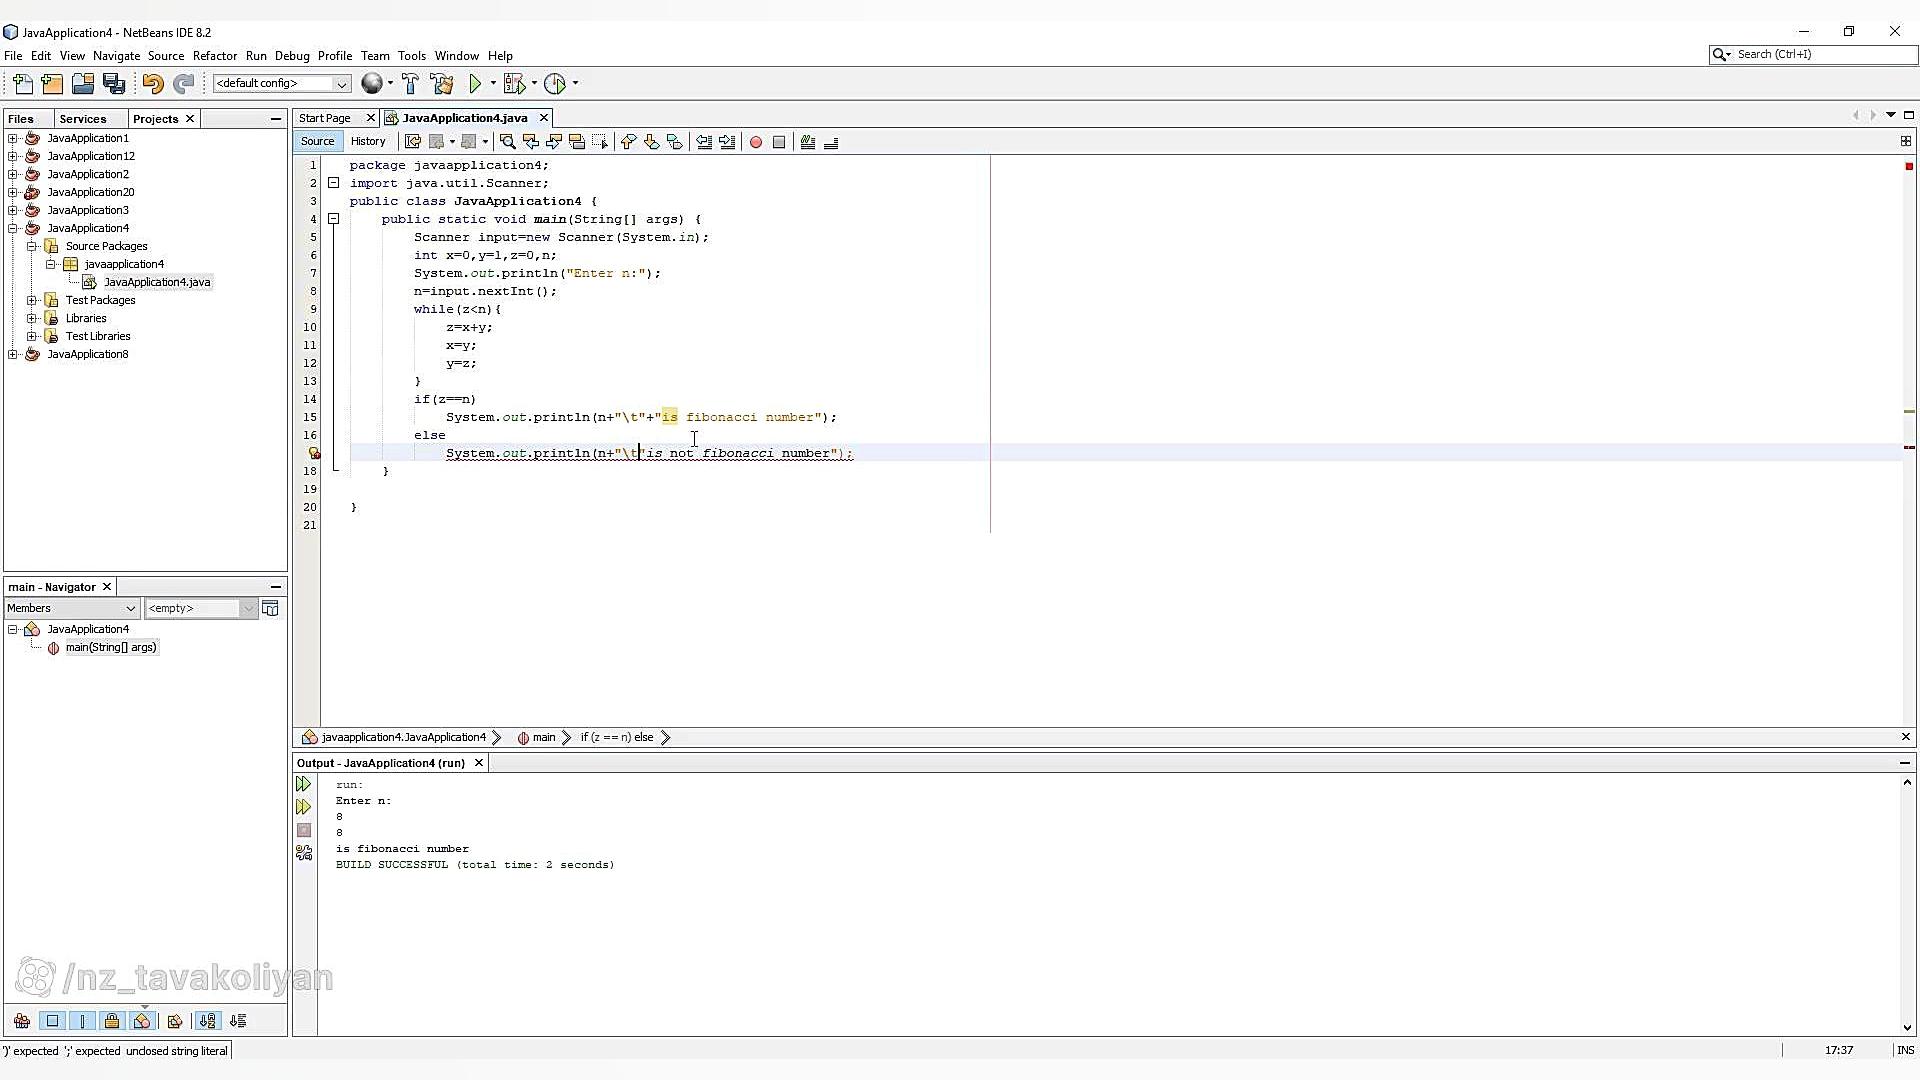This screenshot has height=1080, width=1920.
Task: Open the File menu
Action: [13, 56]
